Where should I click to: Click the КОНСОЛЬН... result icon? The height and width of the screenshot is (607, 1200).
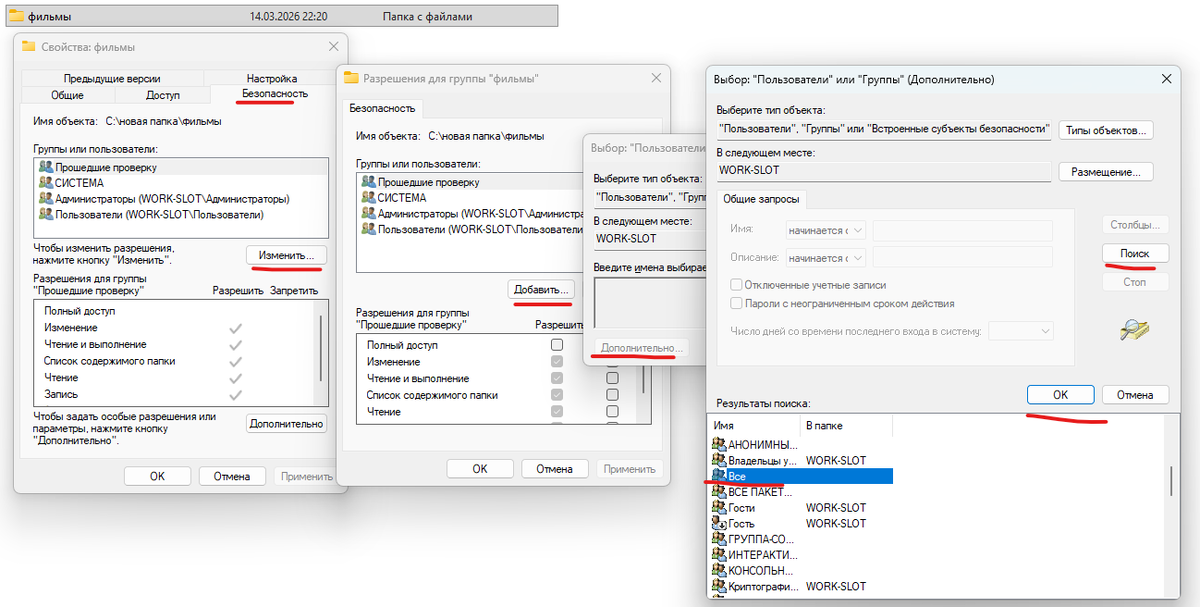(718, 571)
